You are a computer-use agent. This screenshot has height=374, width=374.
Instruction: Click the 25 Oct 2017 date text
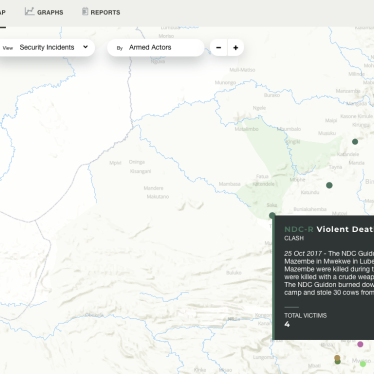pos(303,253)
